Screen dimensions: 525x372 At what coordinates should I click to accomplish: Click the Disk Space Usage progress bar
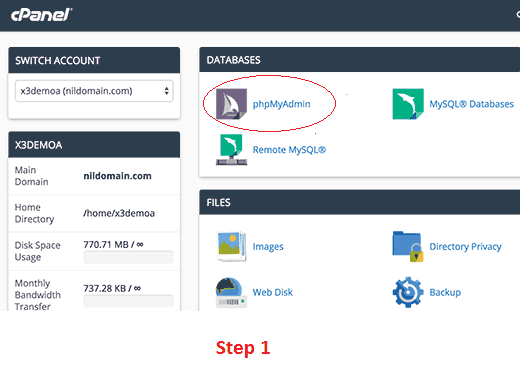point(128,257)
